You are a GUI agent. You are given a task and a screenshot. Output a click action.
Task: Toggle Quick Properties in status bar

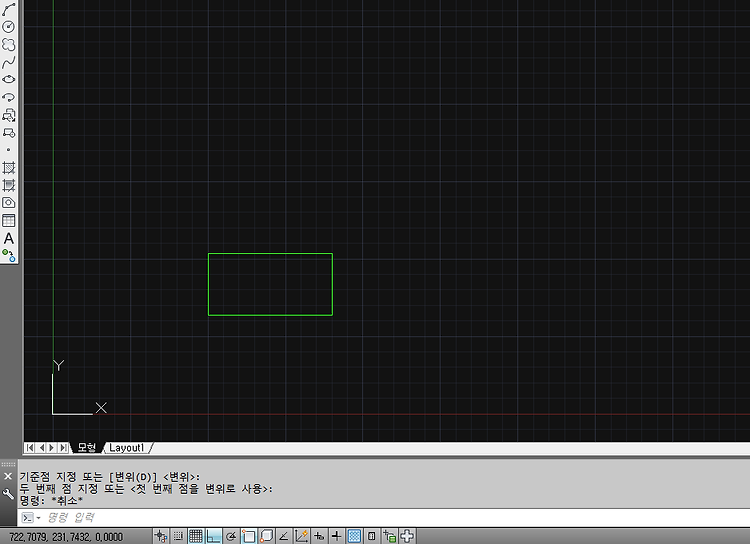point(372,536)
